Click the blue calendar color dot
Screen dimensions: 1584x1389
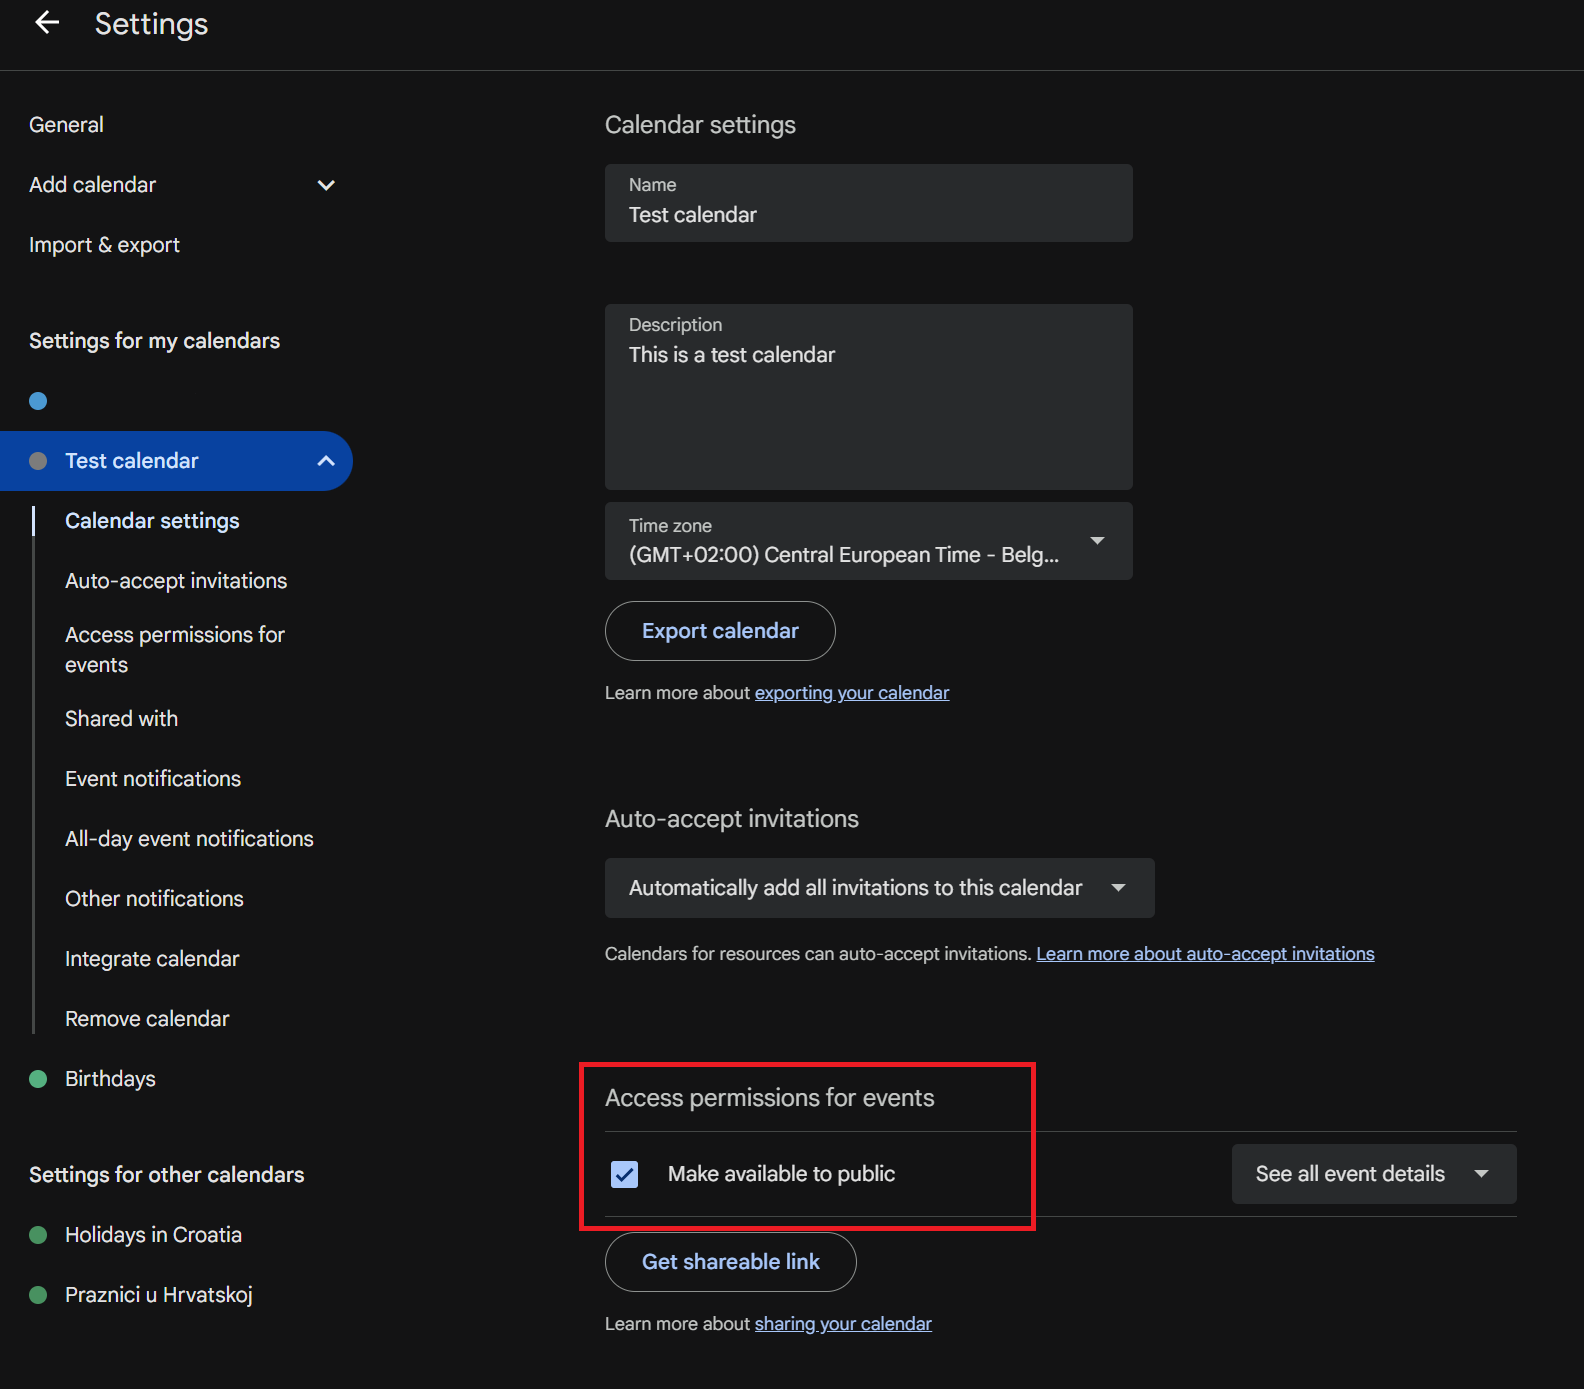(x=38, y=401)
